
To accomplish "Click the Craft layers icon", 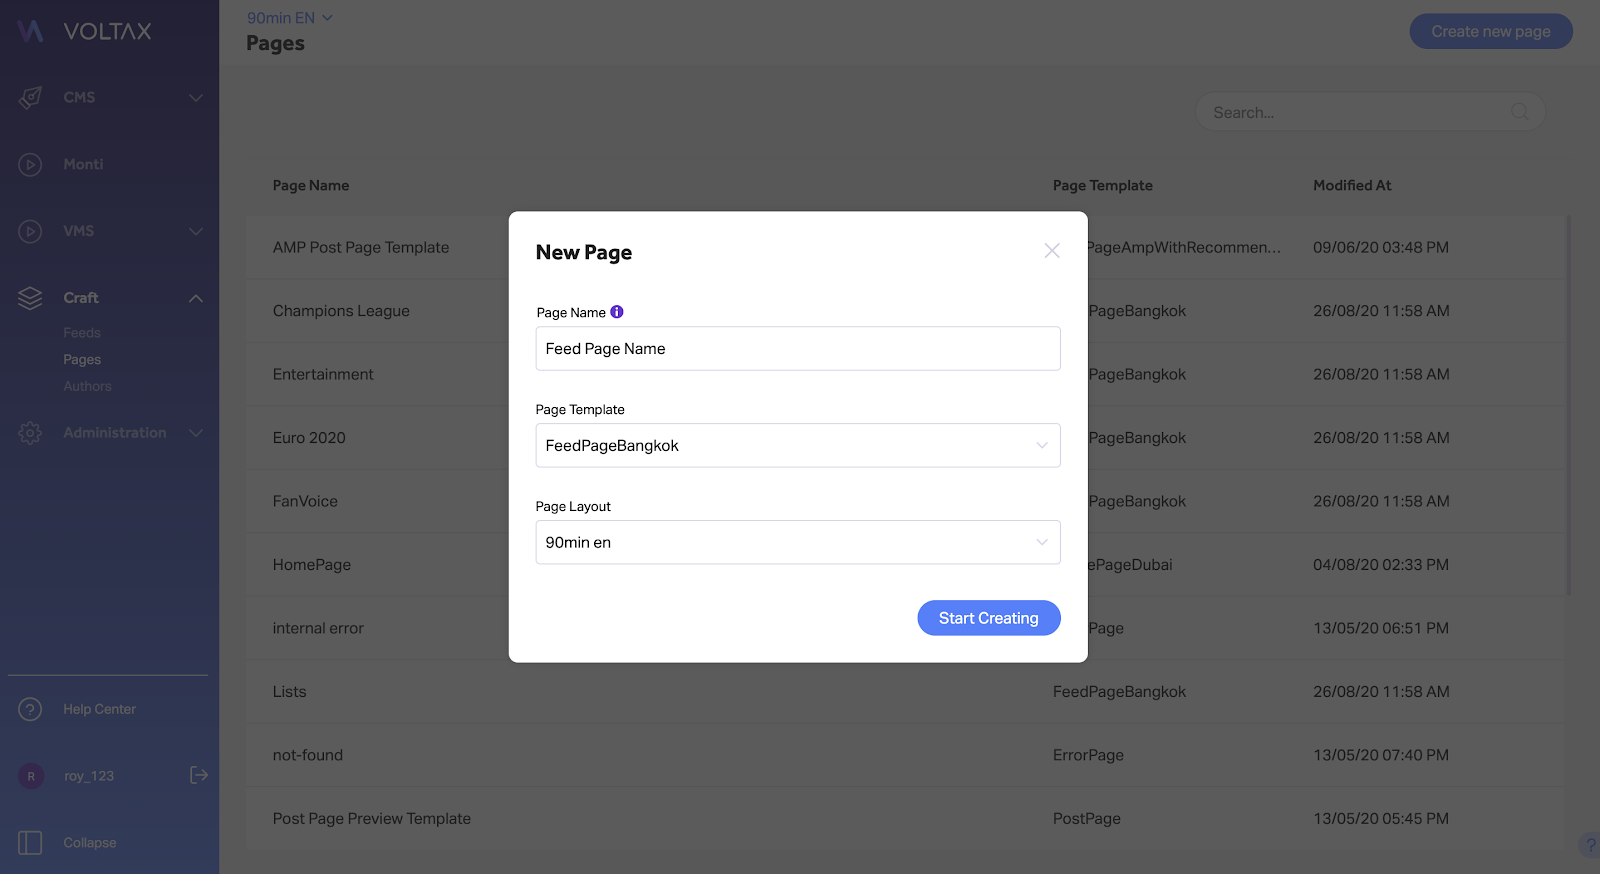I will [x=30, y=298].
